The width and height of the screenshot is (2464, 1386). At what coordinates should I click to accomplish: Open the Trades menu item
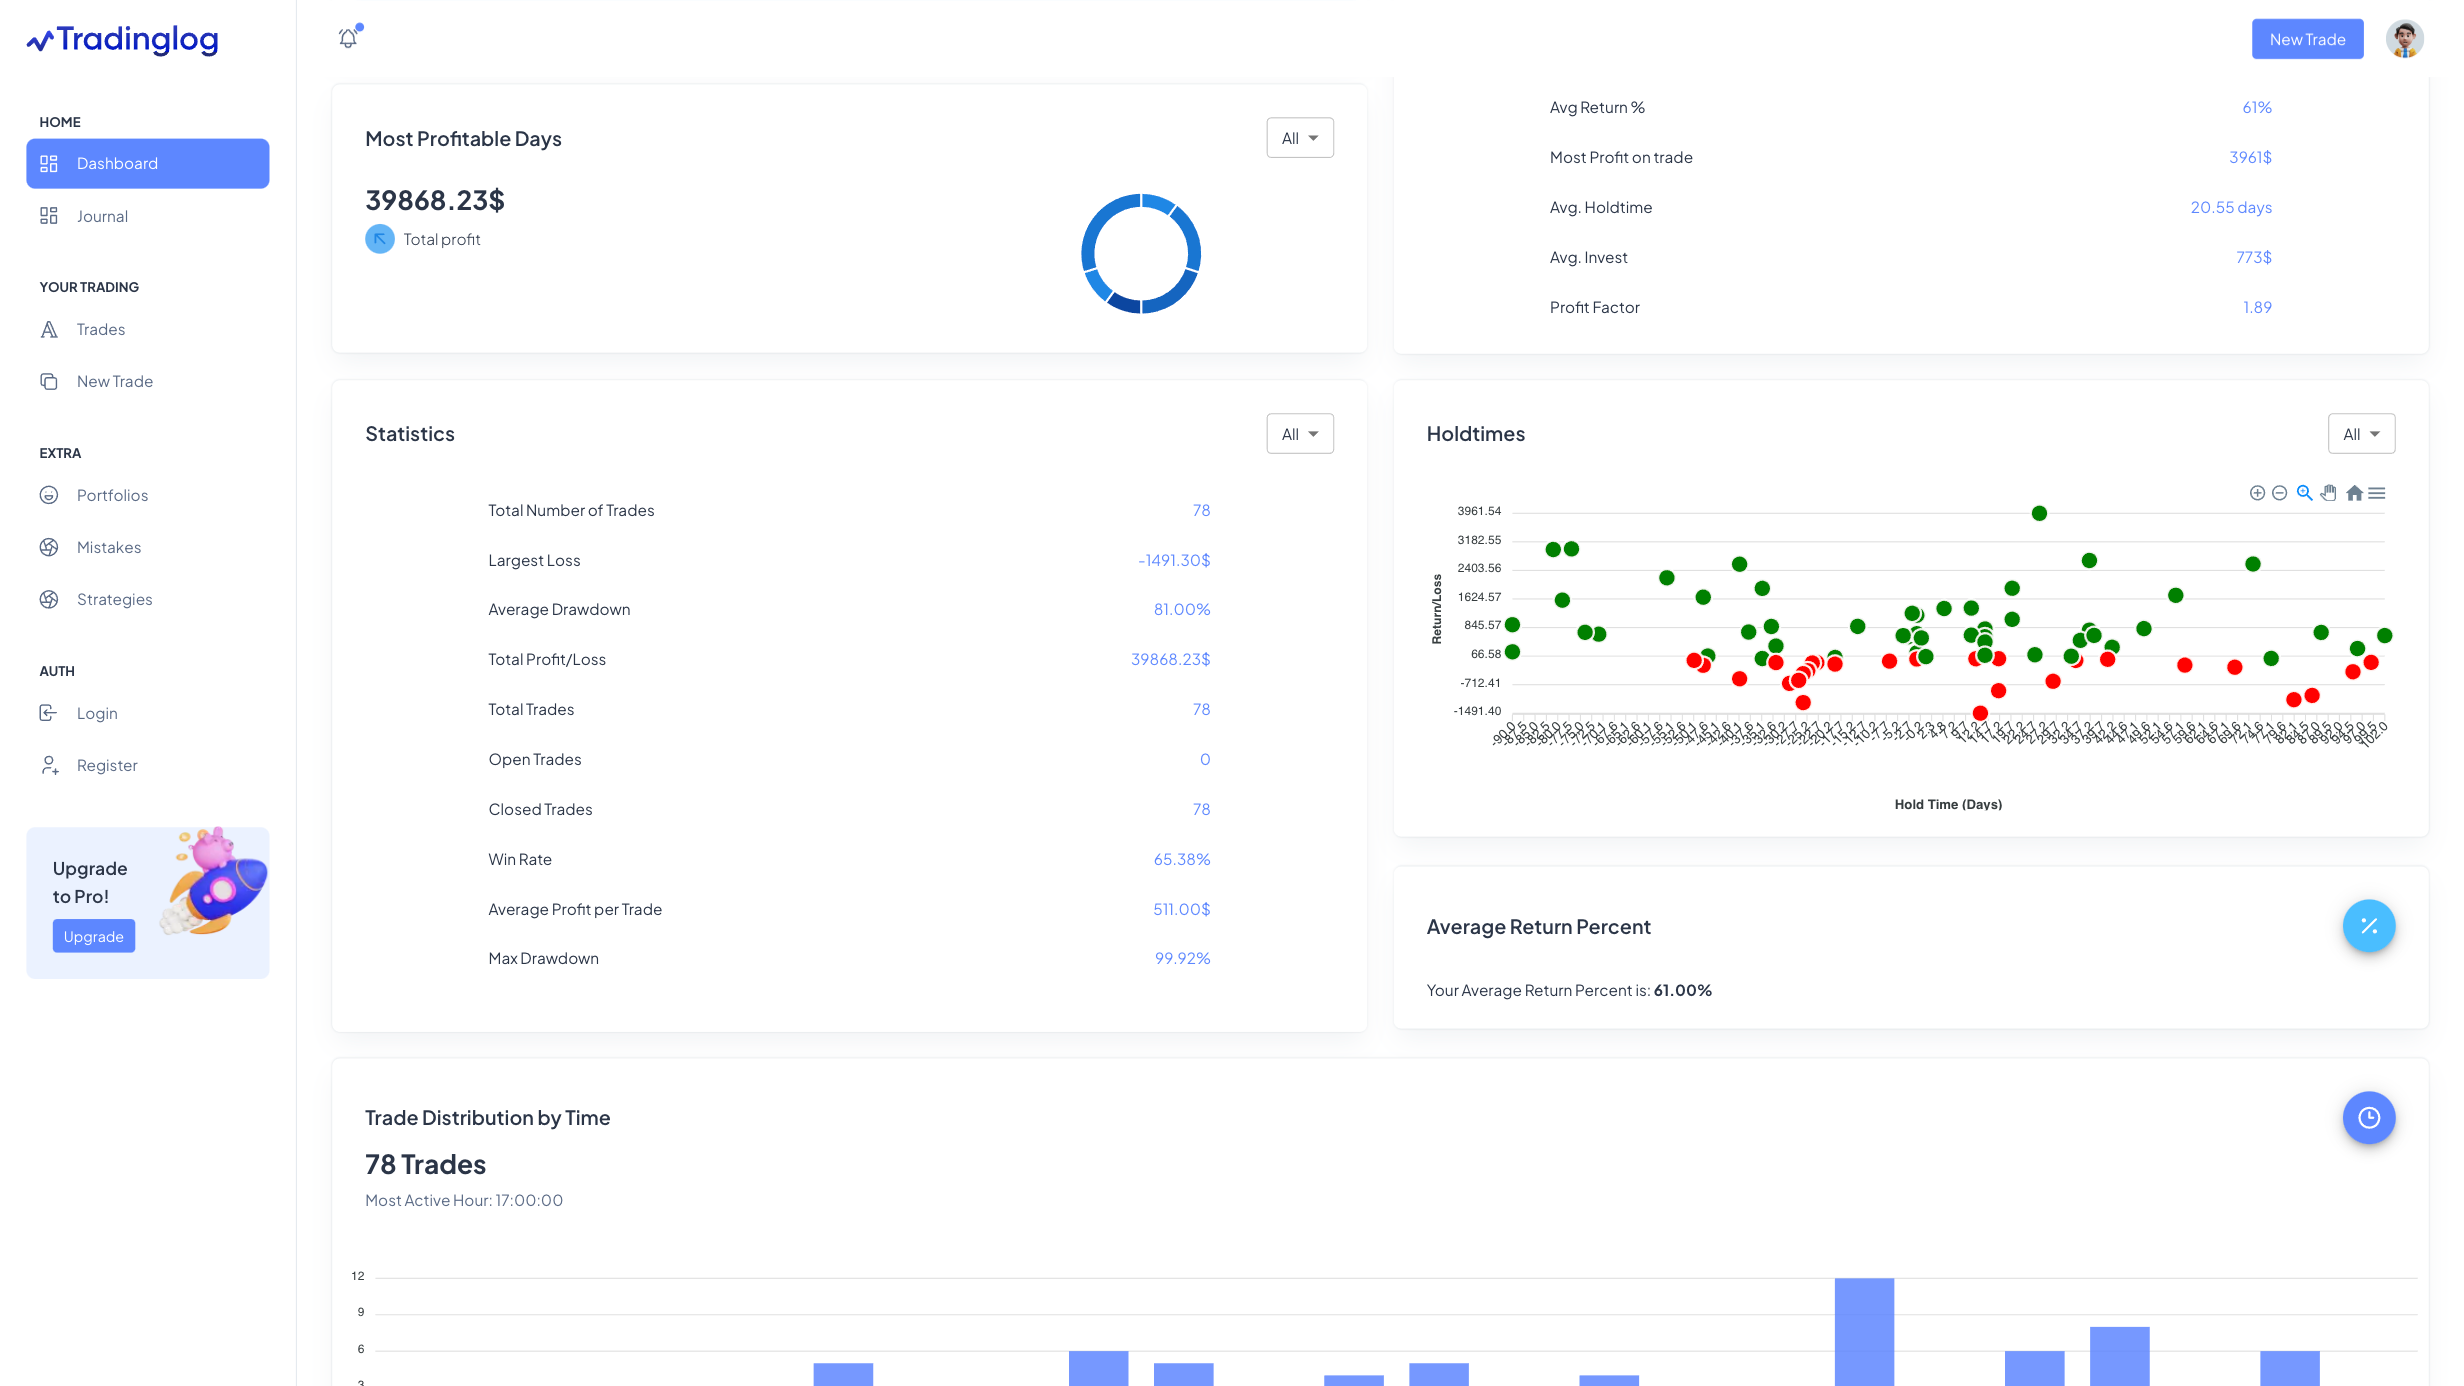click(x=148, y=329)
